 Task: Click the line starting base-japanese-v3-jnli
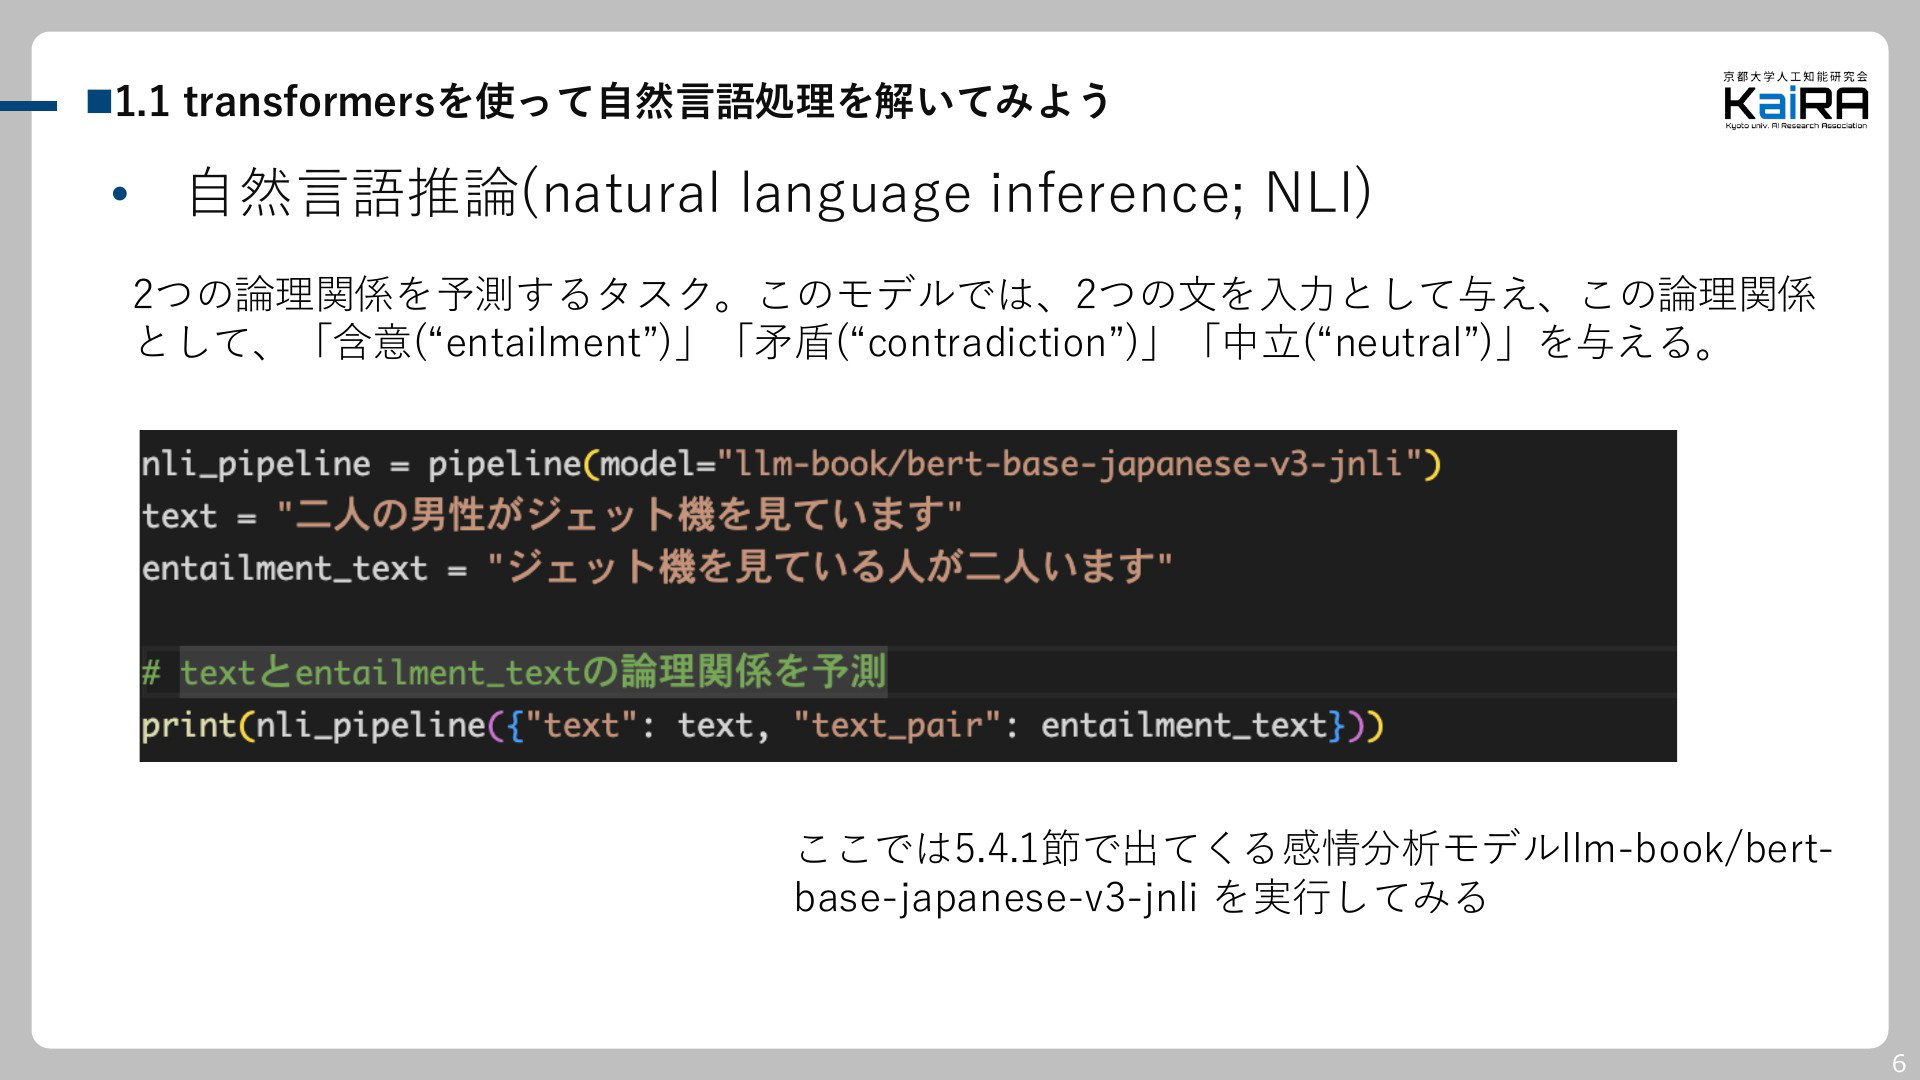(x=1141, y=897)
